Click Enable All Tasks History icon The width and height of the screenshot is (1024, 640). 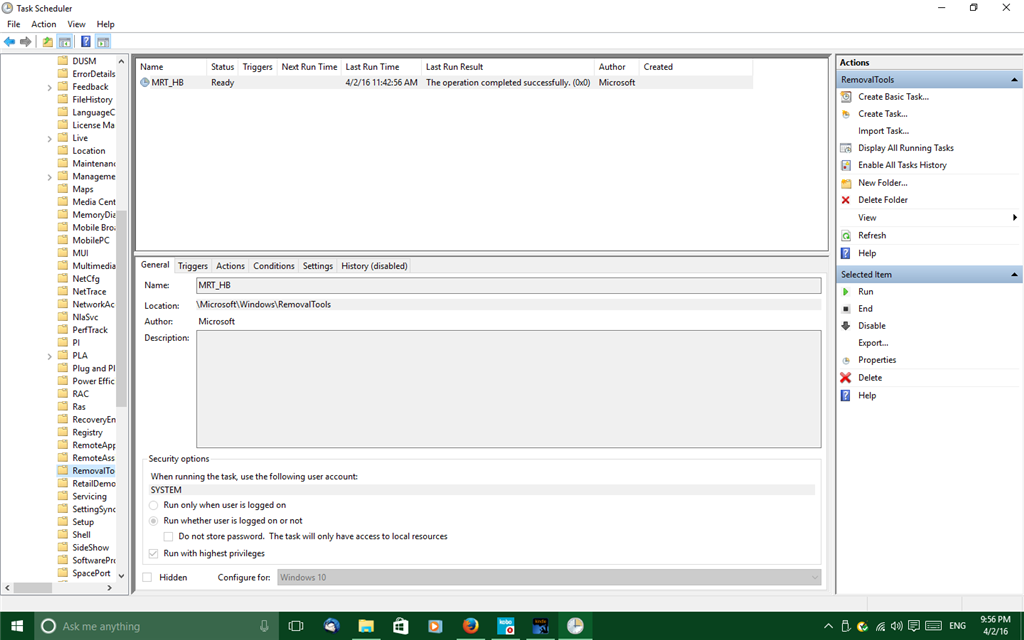846,165
